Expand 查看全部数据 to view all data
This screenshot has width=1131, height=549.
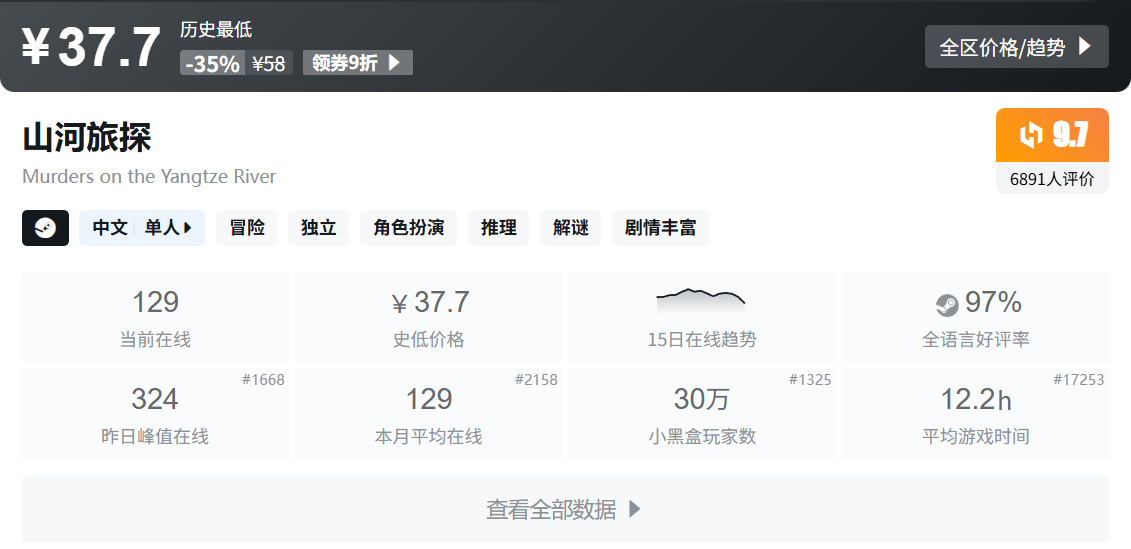coord(566,509)
